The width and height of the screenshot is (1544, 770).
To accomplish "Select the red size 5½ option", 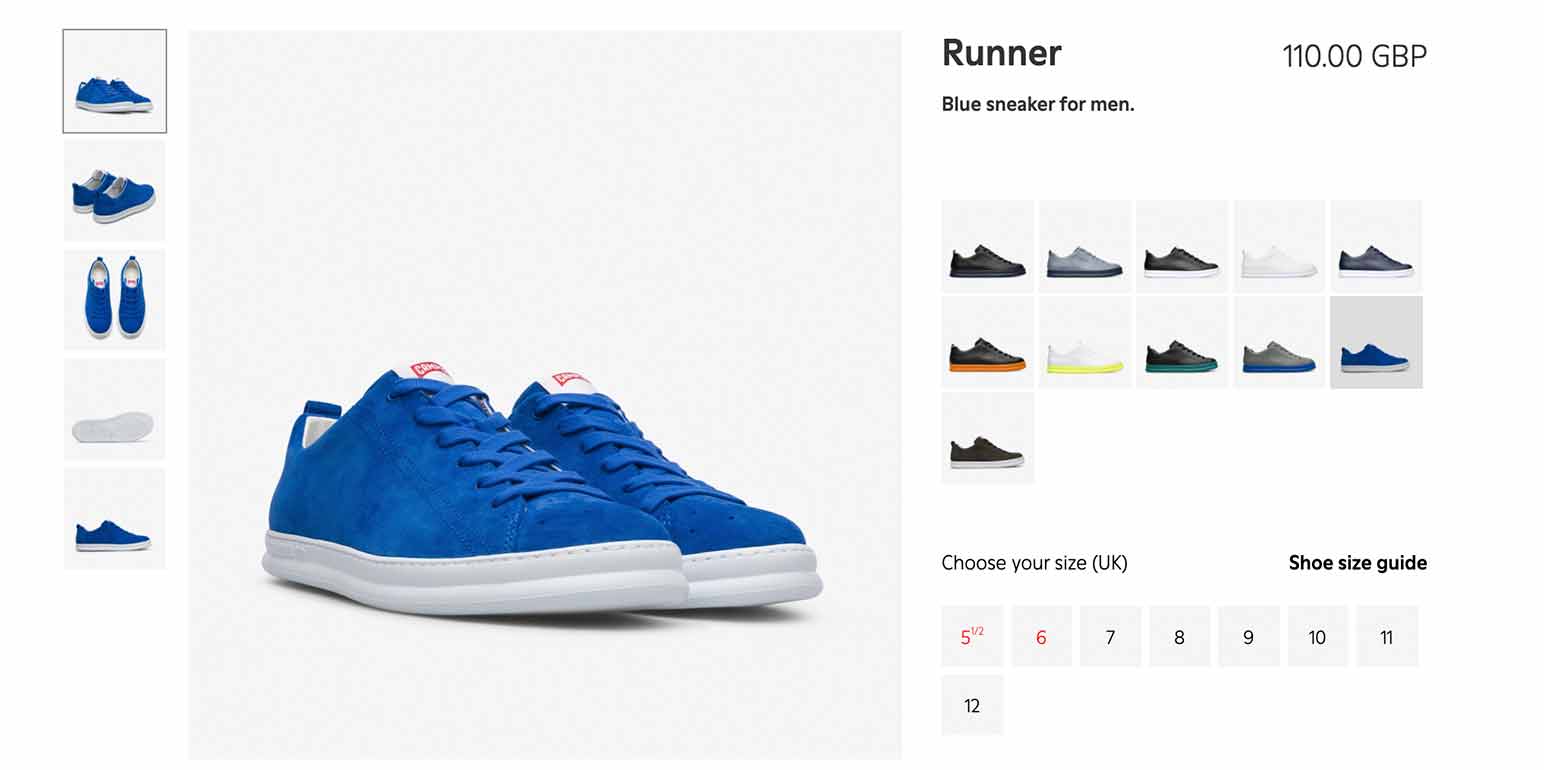I will (x=972, y=636).
